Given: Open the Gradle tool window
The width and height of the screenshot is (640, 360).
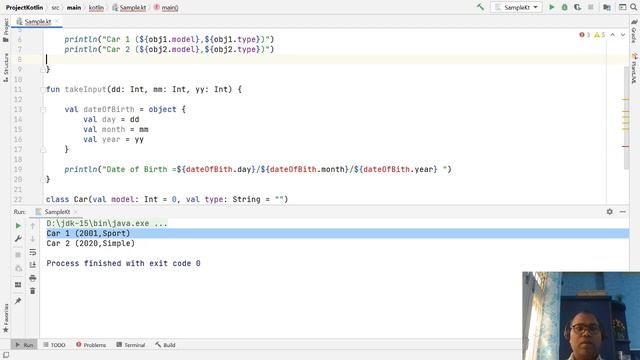Looking at the screenshot, I should 634,32.
